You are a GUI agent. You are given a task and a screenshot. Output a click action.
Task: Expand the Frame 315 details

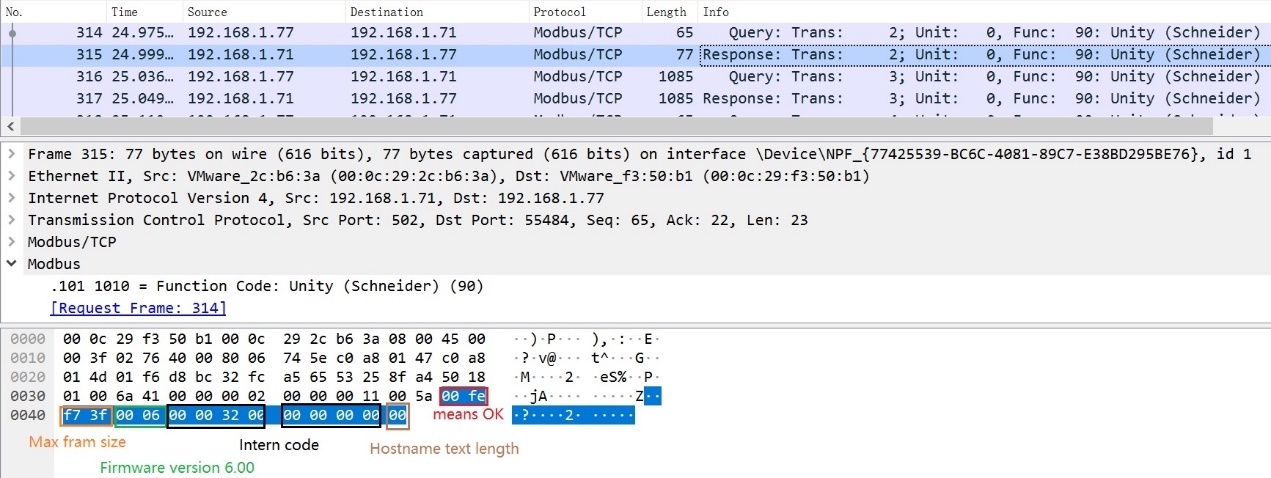tap(12, 155)
